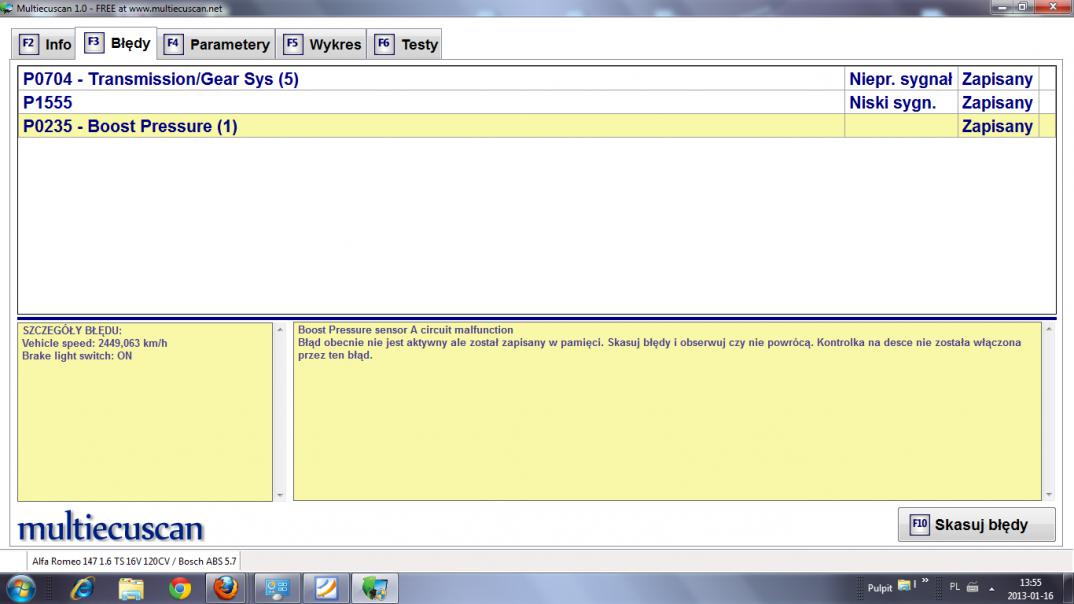
Task: Click the "Vehicle speed: 2449,063 km/h" line
Action: point(95,343)
